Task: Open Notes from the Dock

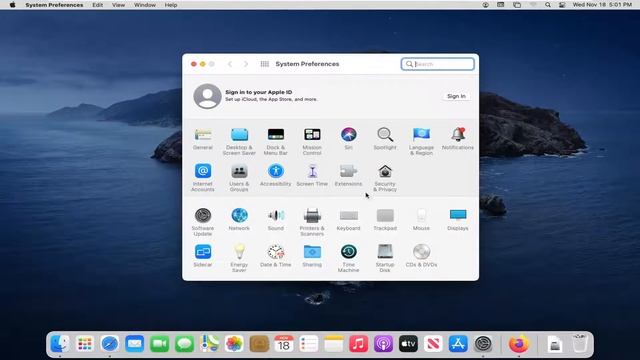Action: [x=333, y=344]
